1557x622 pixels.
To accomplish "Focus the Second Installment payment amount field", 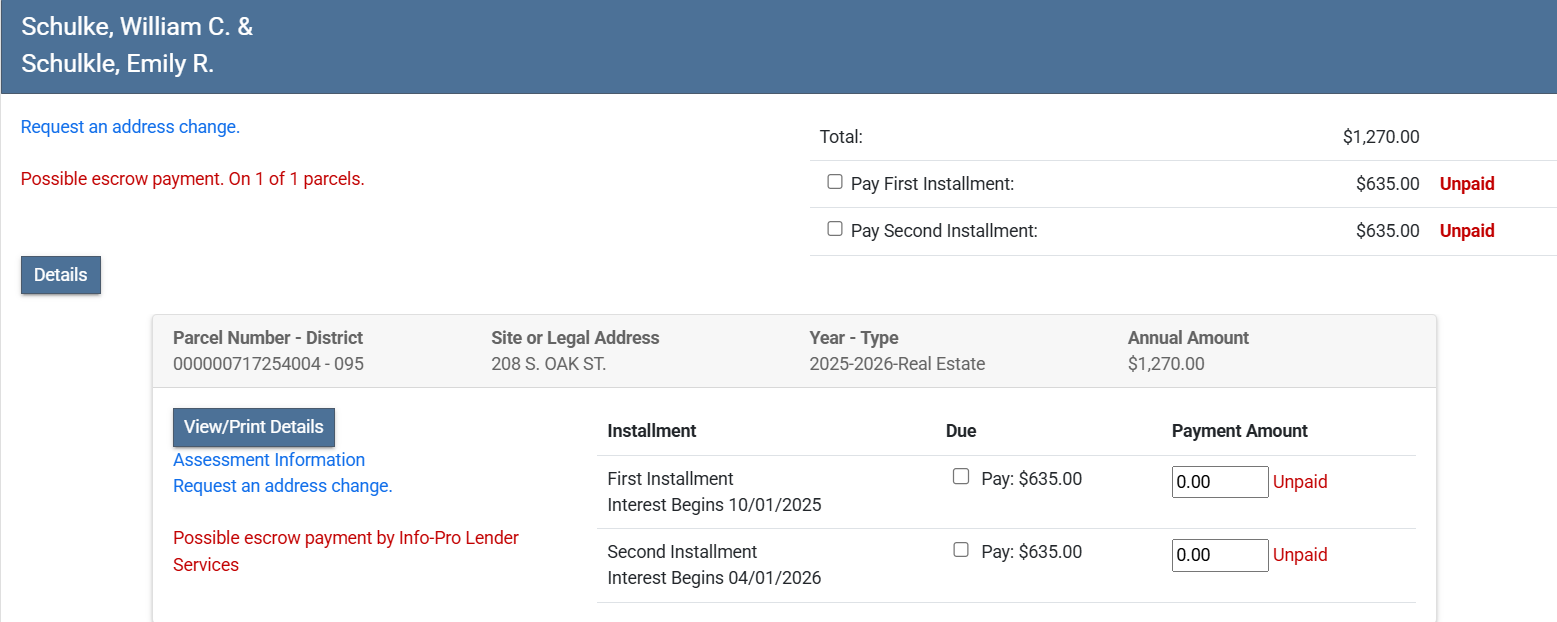I will click(x=1219, y=555).
